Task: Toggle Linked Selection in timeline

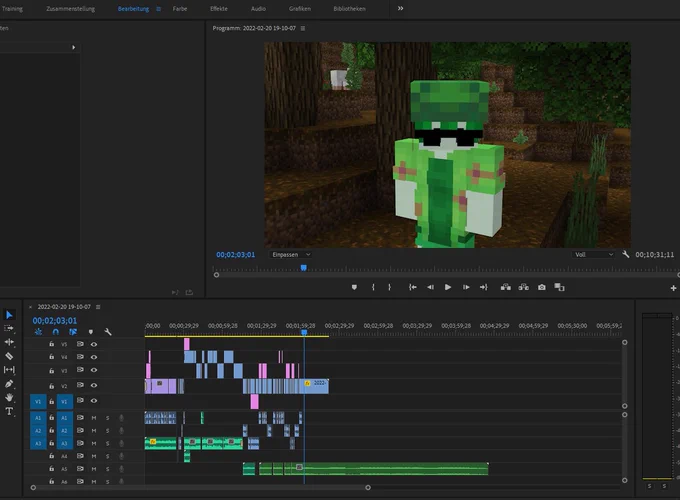Action: (73, 332)
